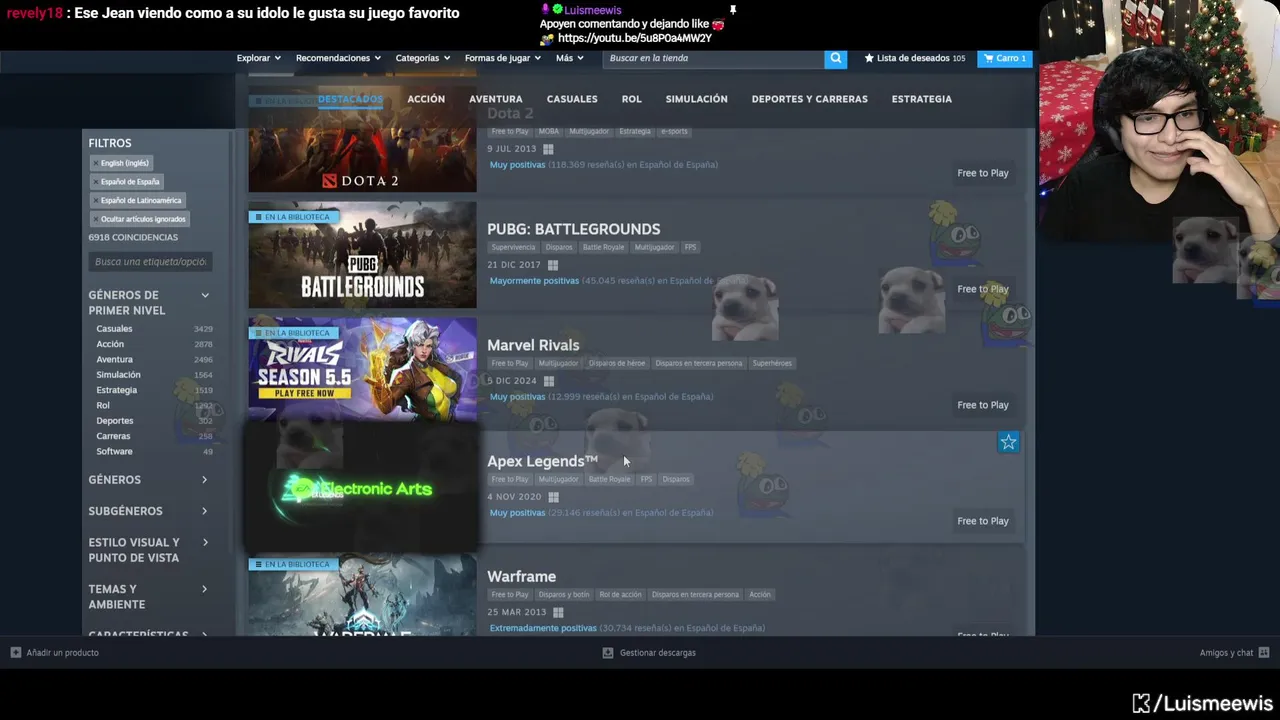1280x720 pixels.
Task: Open Gestionar descargas download icon
Action: (607, 653)
